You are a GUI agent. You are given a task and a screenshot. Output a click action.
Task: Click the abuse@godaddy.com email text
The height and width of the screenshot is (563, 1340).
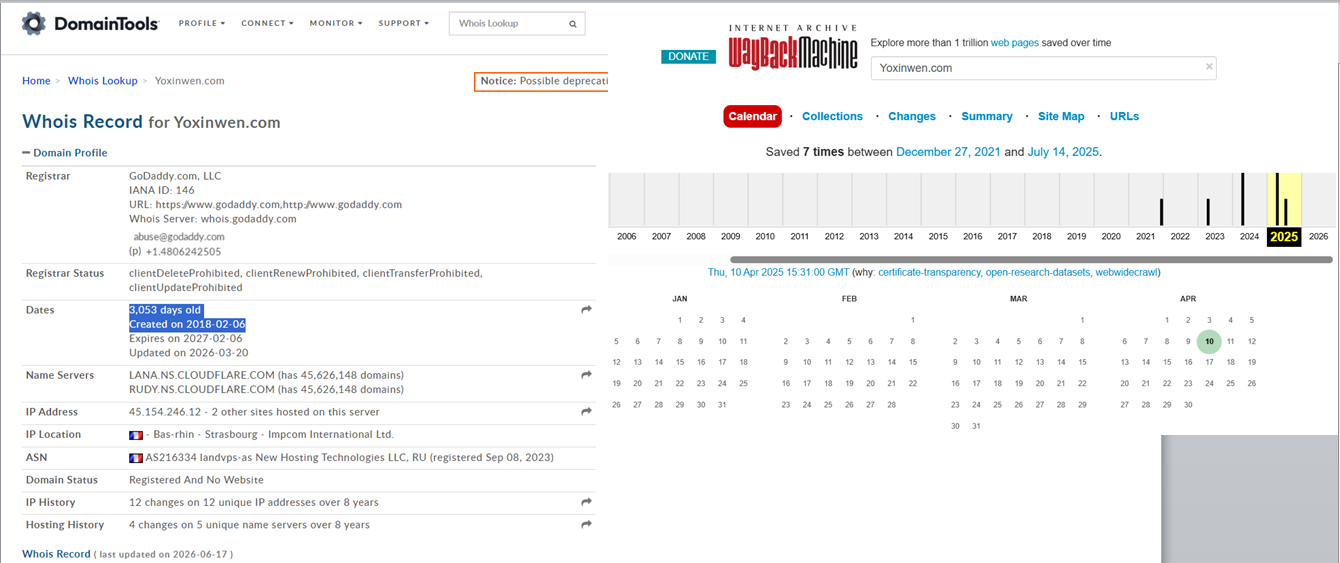click(x=179, y=236)
